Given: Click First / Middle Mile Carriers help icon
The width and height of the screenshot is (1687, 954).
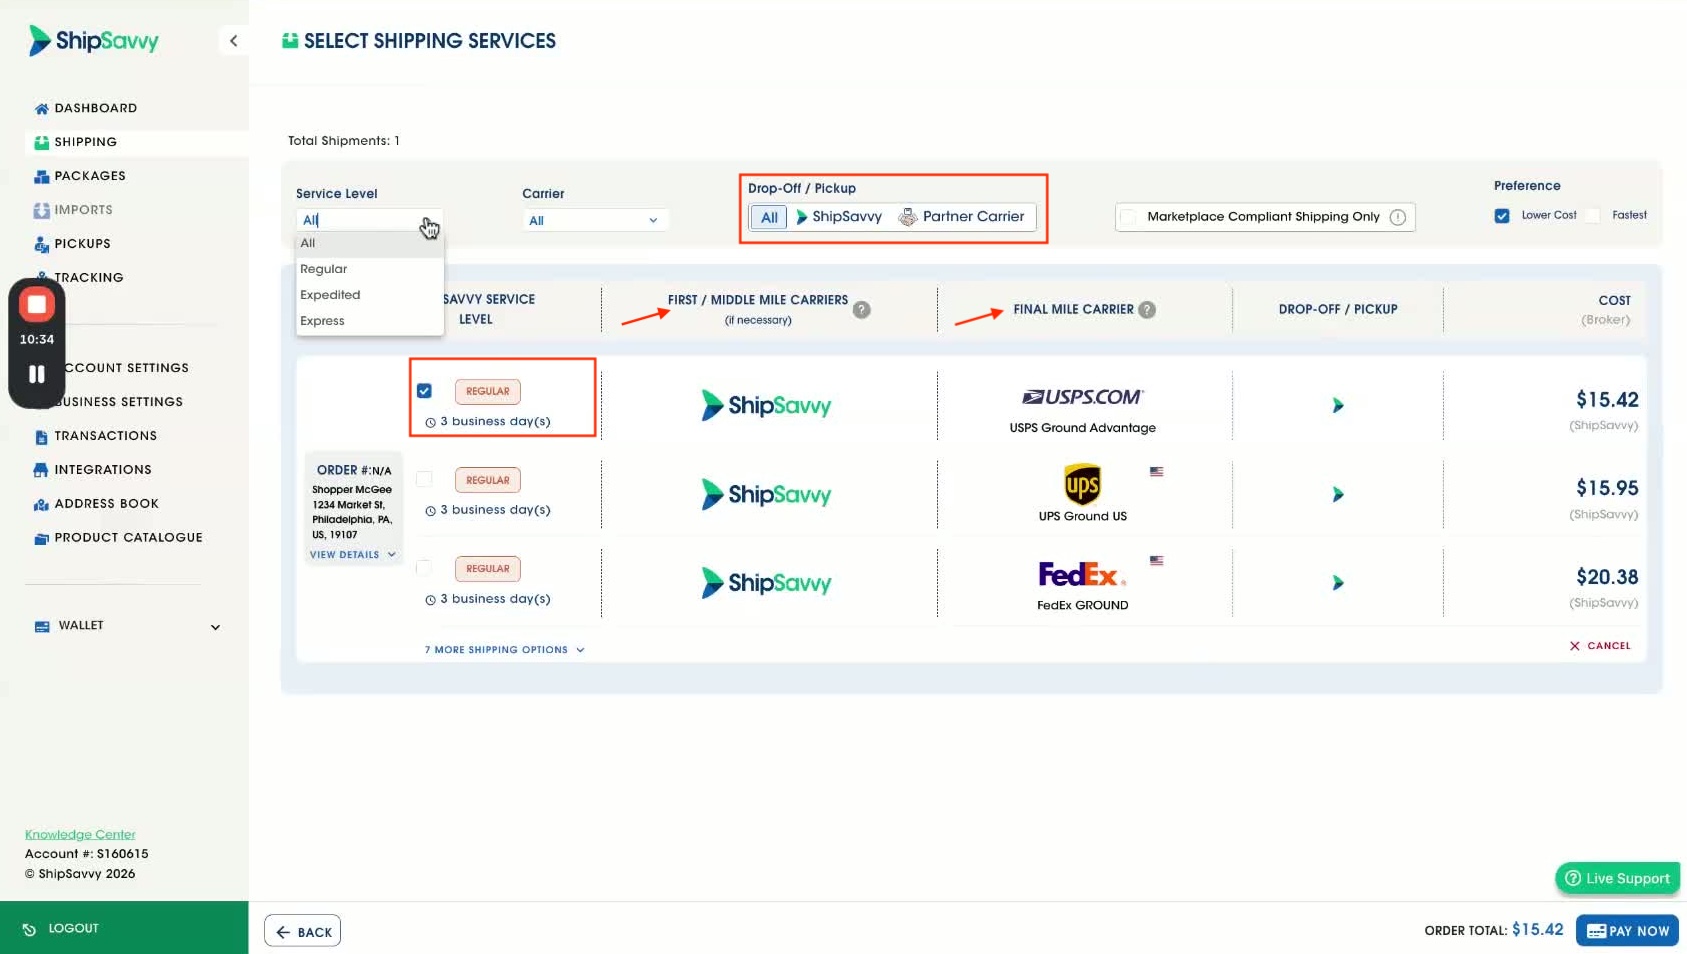Looking at the screenshot, I should (861, 310).
